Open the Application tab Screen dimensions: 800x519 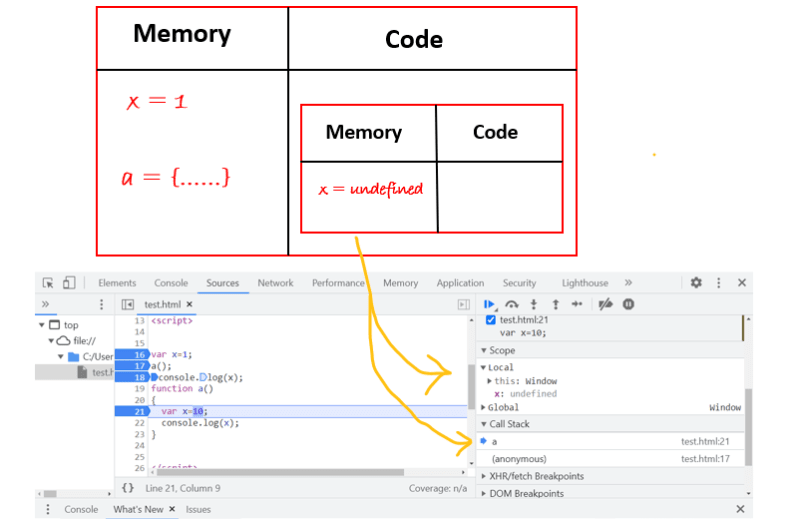[x=460, y=283]
